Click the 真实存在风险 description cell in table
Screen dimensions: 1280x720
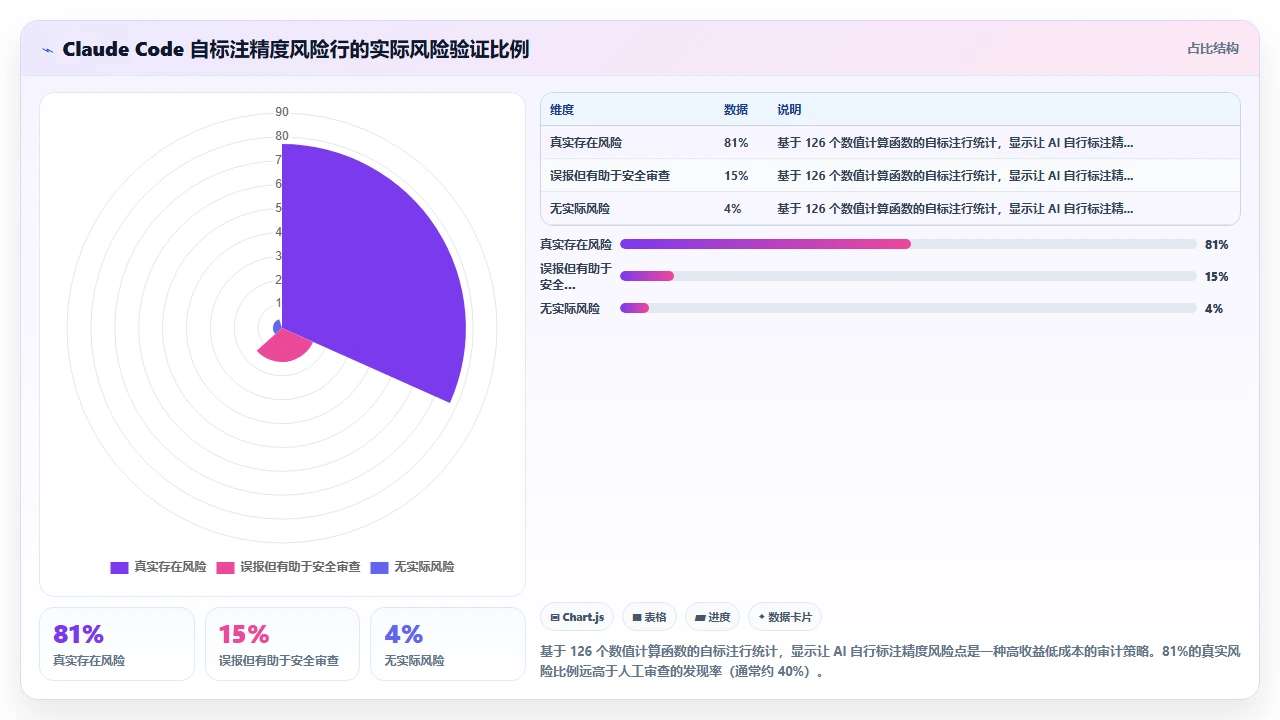pyautogui.click(x=955, y=143)
